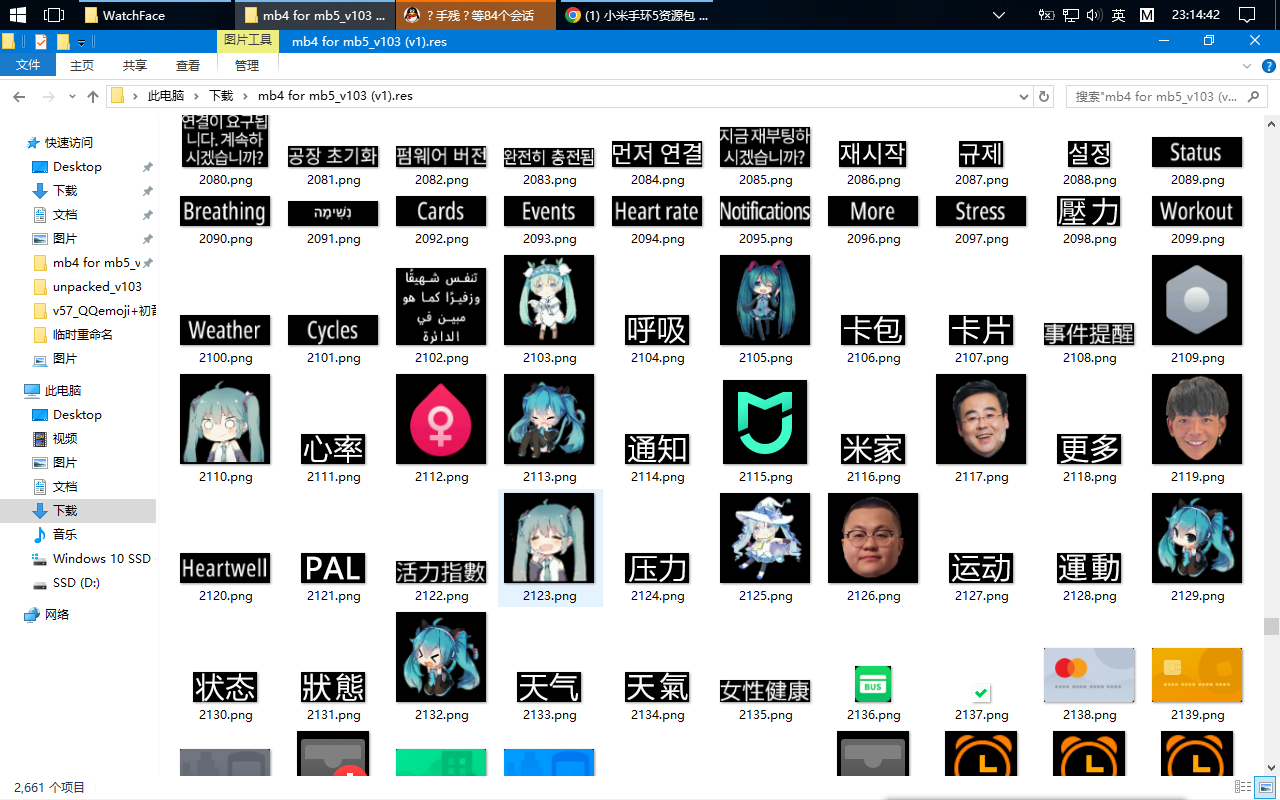Select 2136.png green BUS card icon
Image resolution: width=1280 pixels, height=800 pixels.
[873, 684]
